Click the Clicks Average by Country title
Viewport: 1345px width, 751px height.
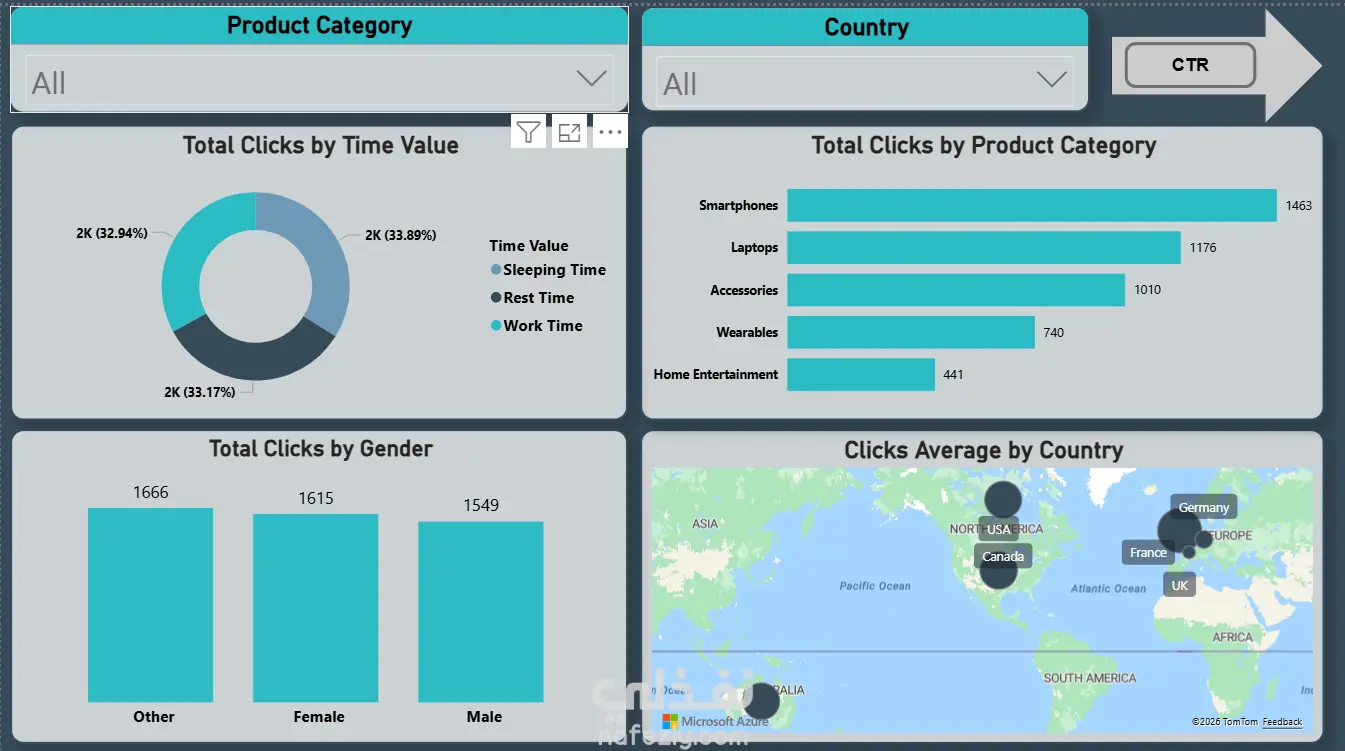(x=984, y=451)
